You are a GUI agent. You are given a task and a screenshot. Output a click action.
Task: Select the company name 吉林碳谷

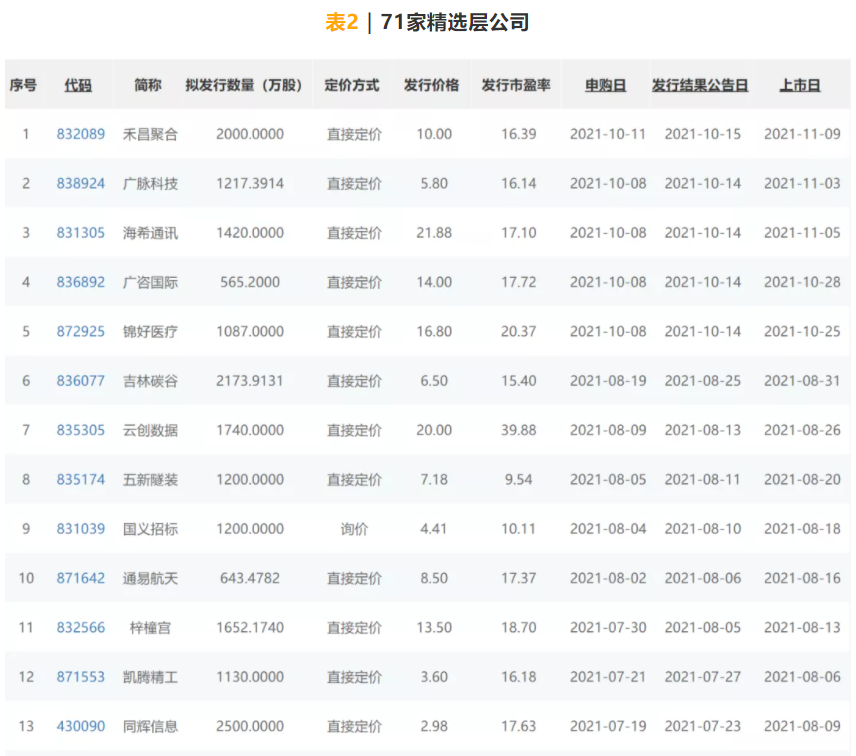150,381
